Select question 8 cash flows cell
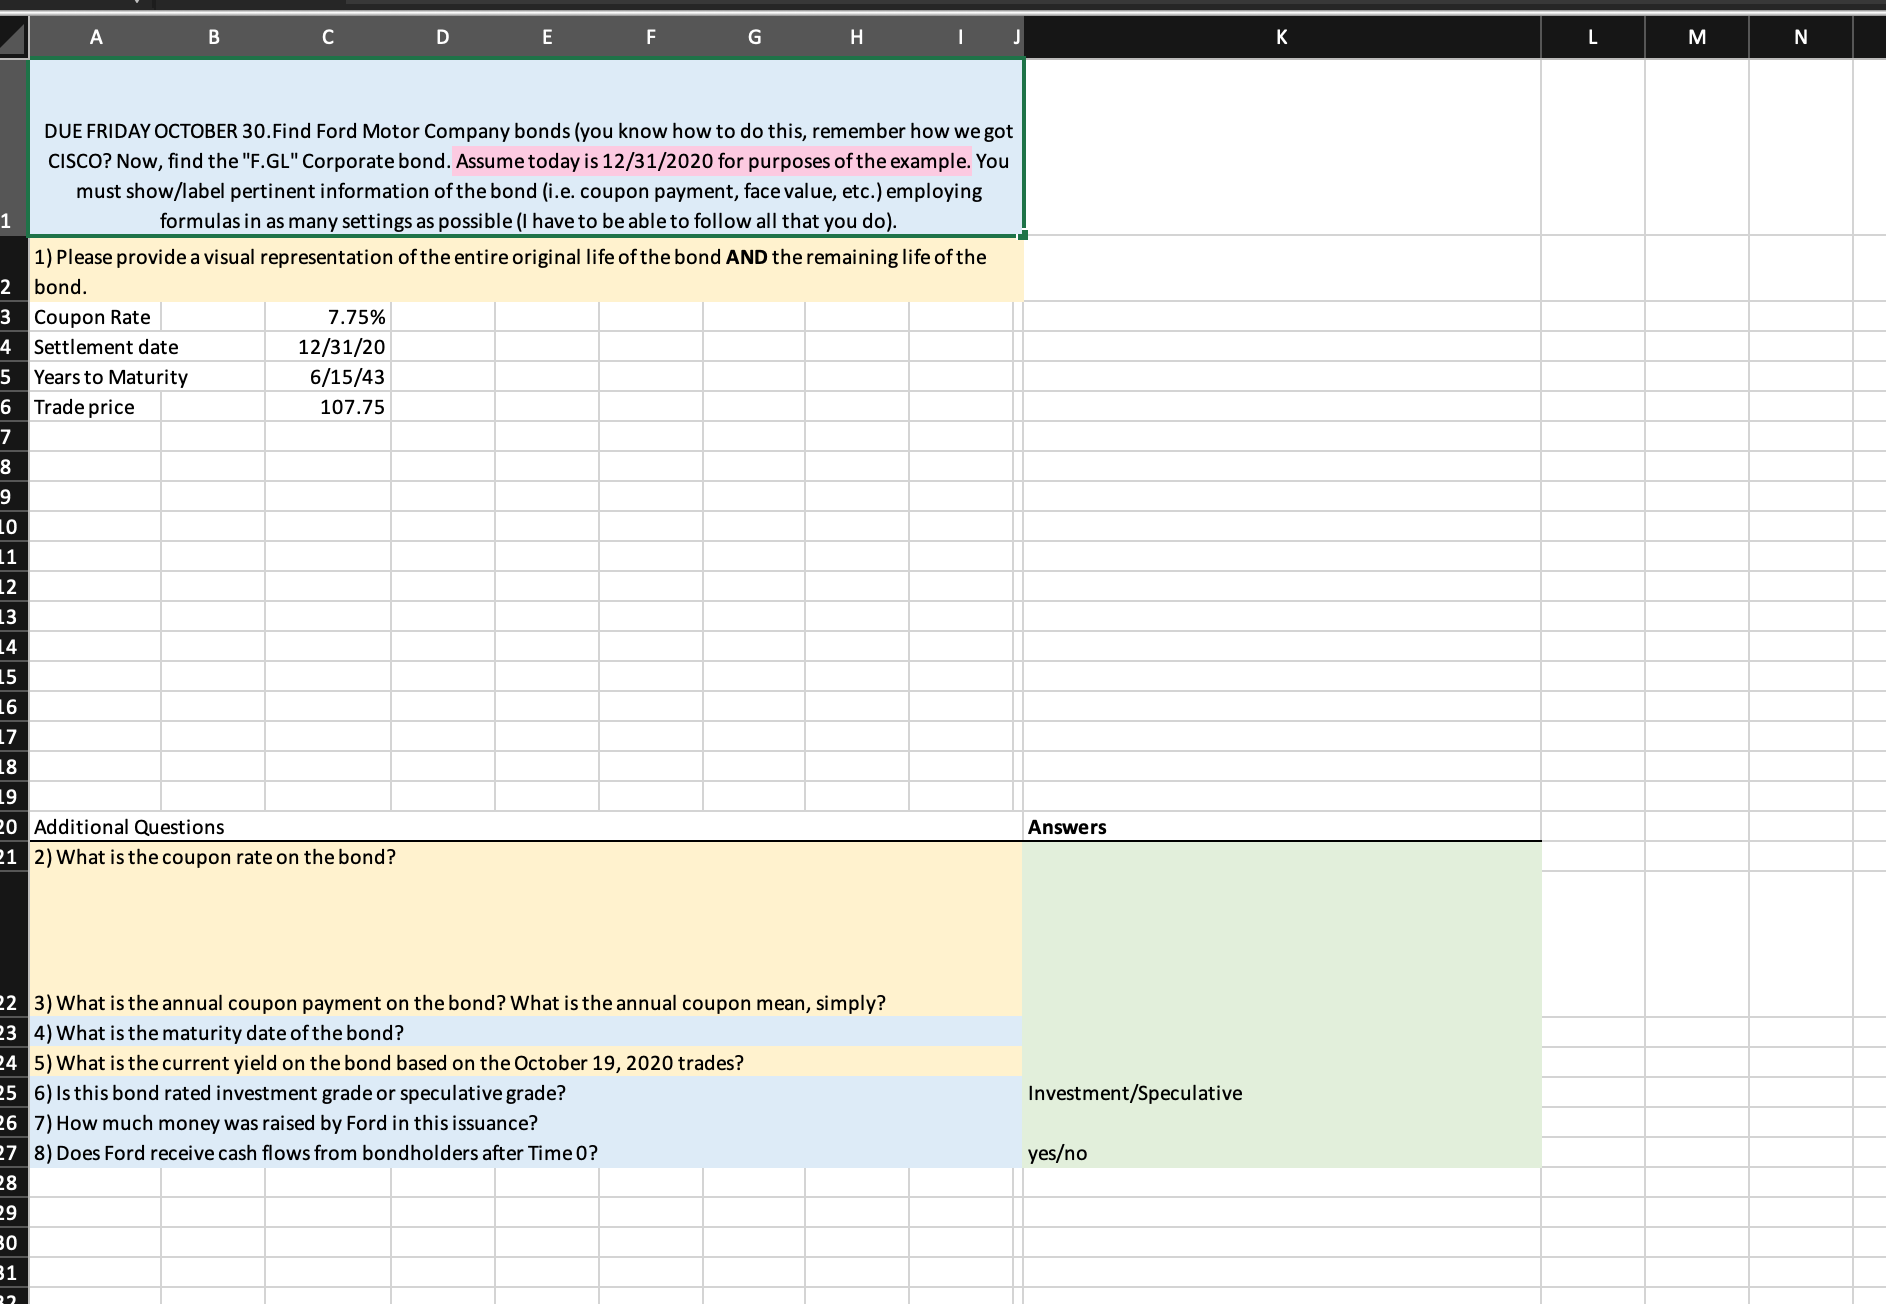This screenshot has height=1304, width=1886. tap(527, 1153)
